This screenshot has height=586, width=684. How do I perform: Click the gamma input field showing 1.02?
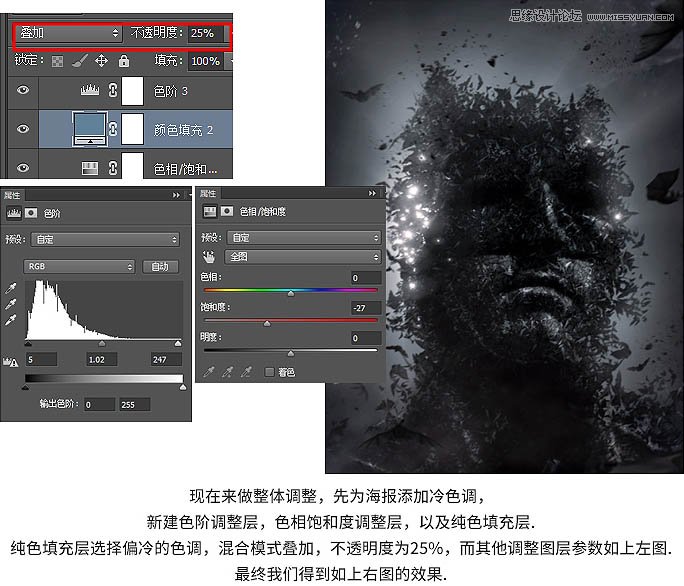click(x=102, y=360)
